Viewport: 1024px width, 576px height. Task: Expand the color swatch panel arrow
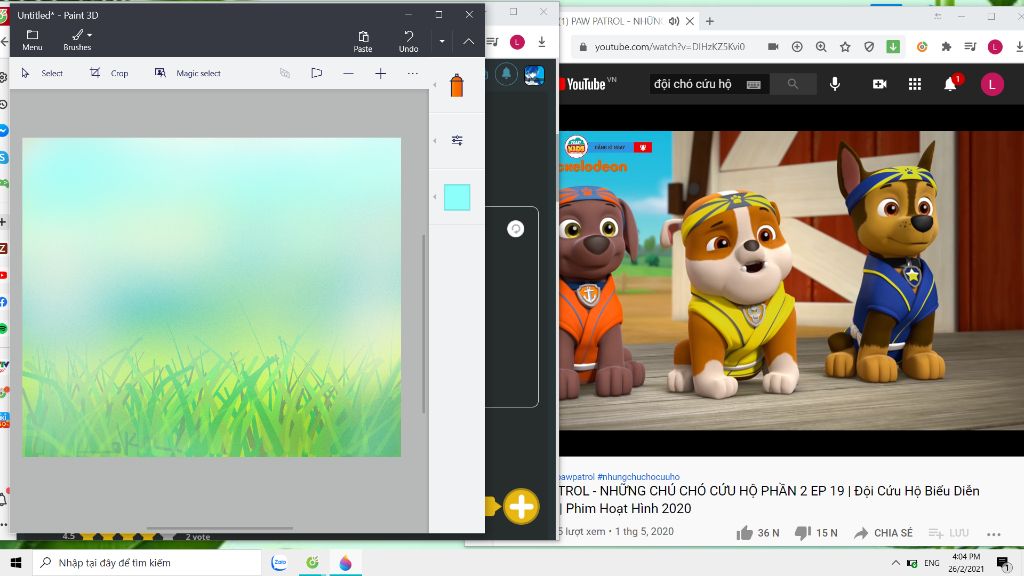(x=435, y=197)
